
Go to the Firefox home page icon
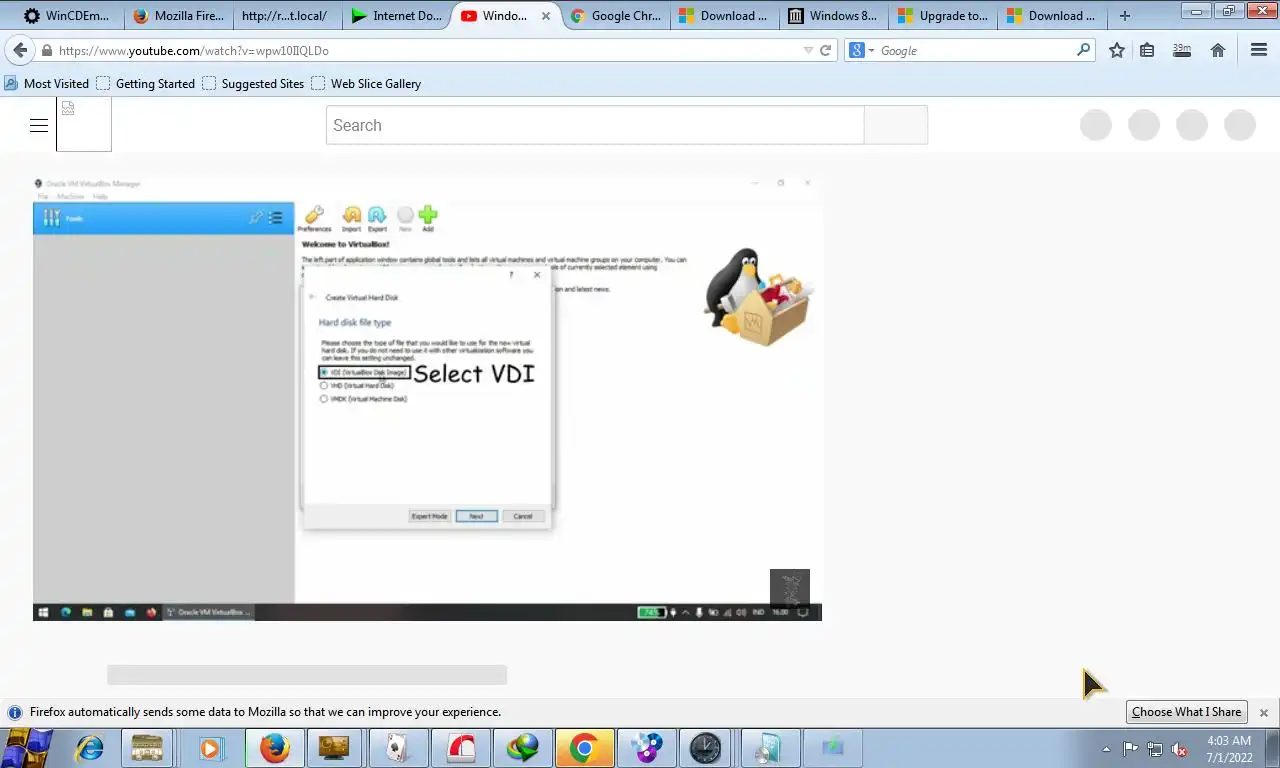(x=1218, y=50)
